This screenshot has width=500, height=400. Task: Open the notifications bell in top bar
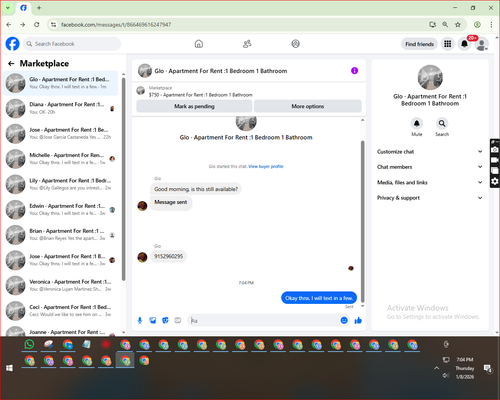tap(464, 44)
